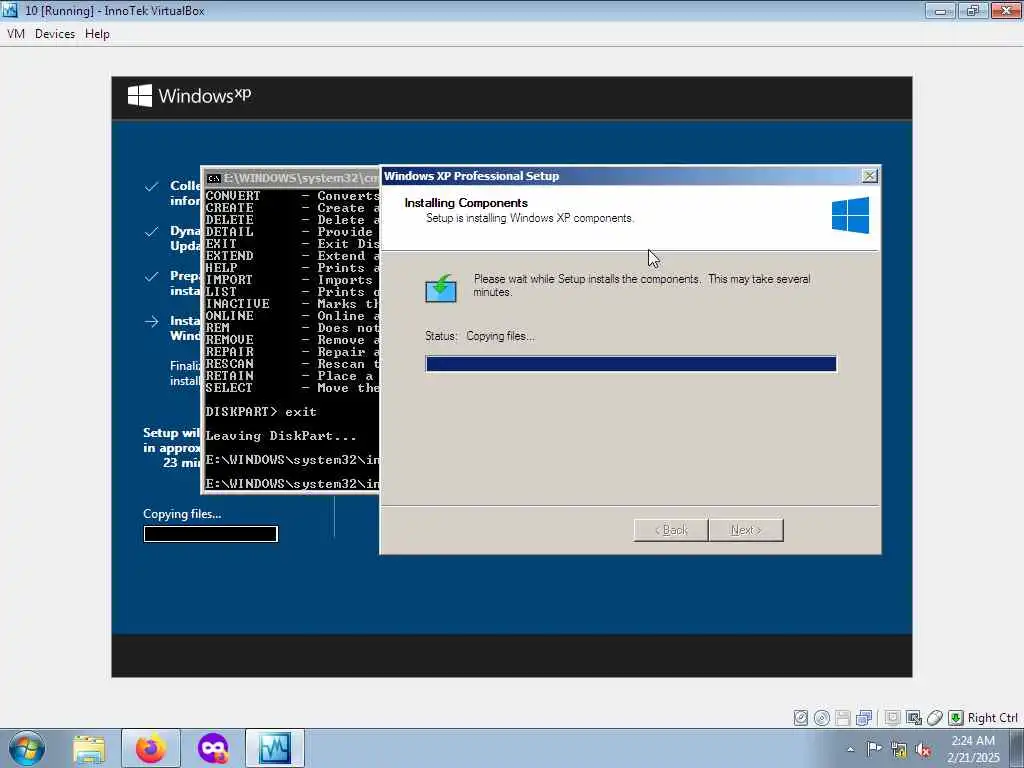1024x768 pixels.
Task: Open the Devices menu
Action: (x=55, y=34)
